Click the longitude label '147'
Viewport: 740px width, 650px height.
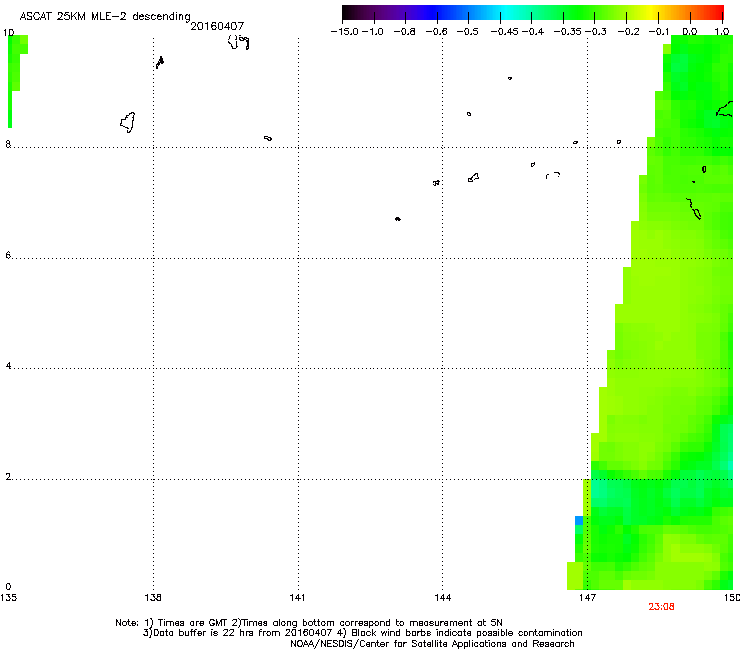click(x=587, y=598)
